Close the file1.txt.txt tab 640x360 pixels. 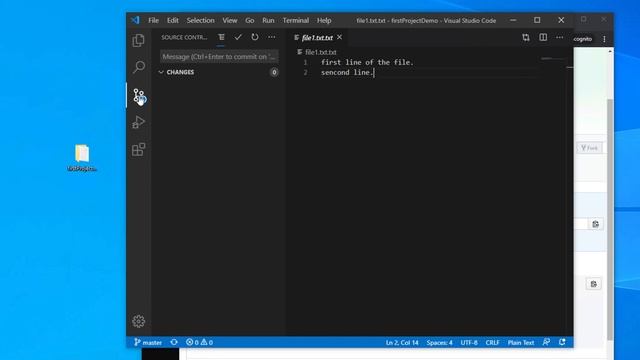[340, 37]
